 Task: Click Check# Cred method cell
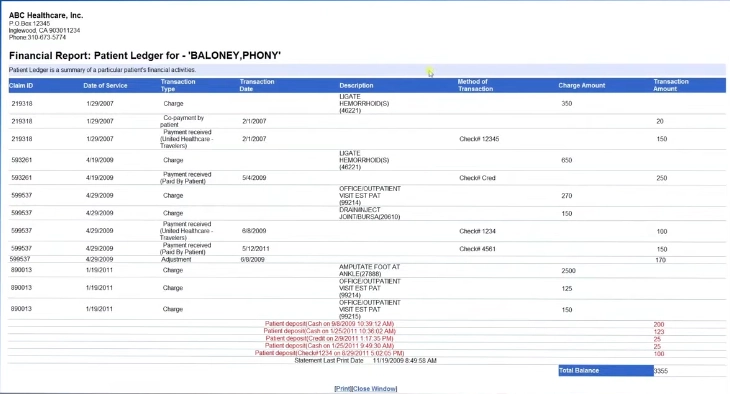(477, 178)
